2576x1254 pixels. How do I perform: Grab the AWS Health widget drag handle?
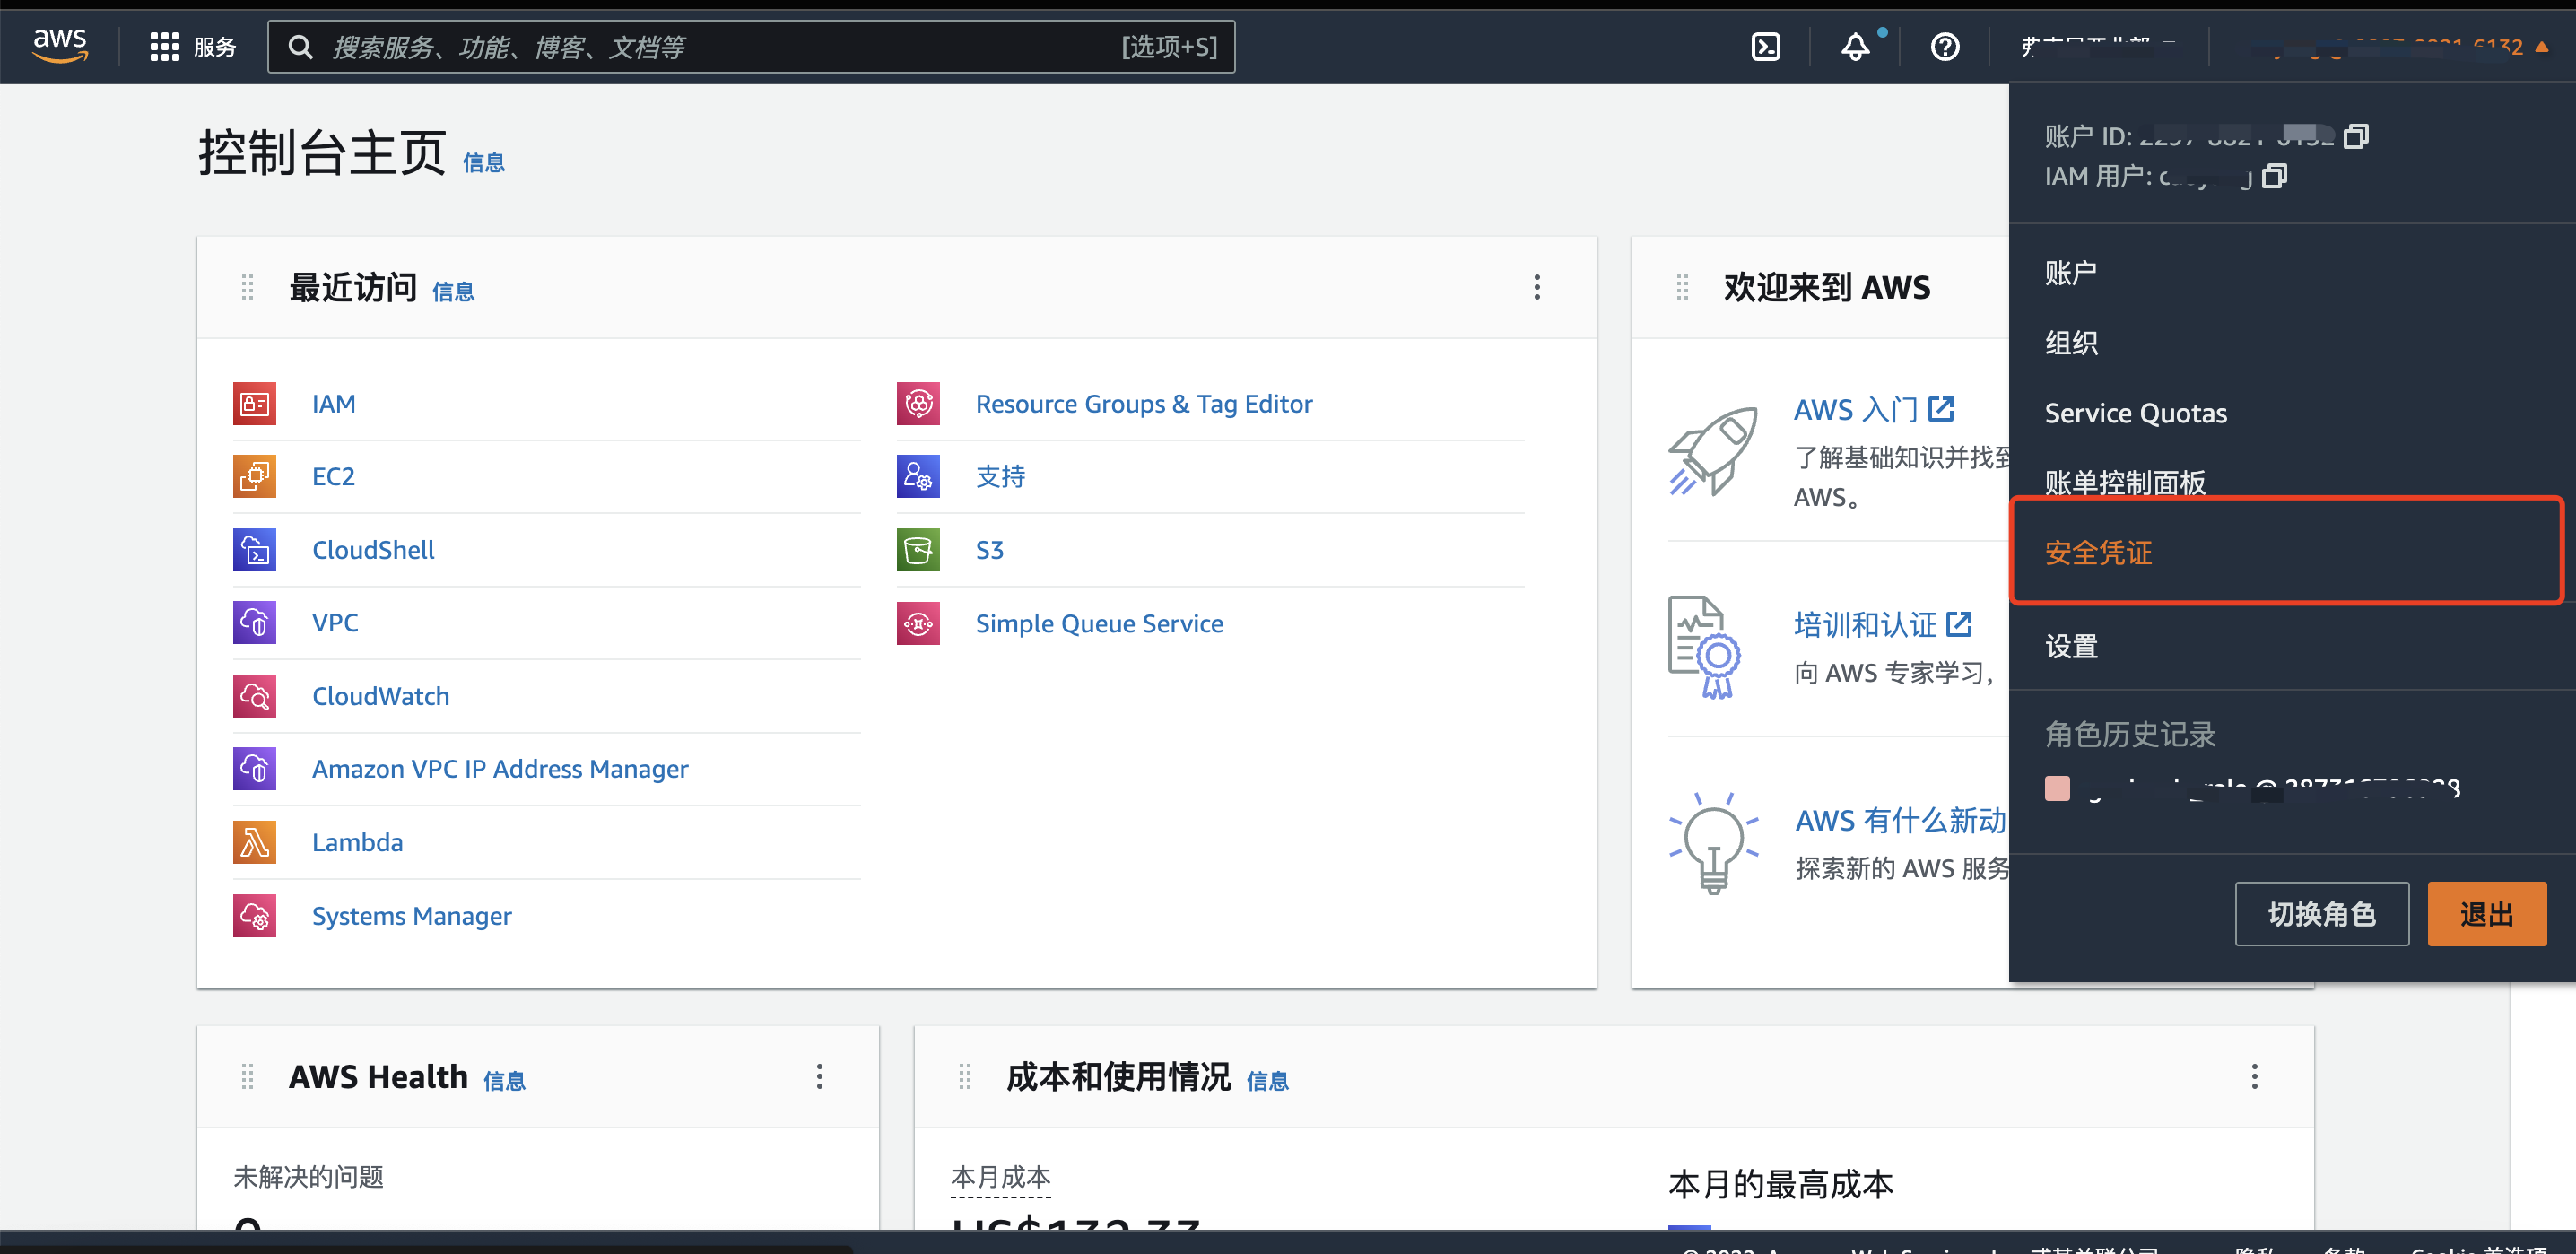coord(247,1076)
